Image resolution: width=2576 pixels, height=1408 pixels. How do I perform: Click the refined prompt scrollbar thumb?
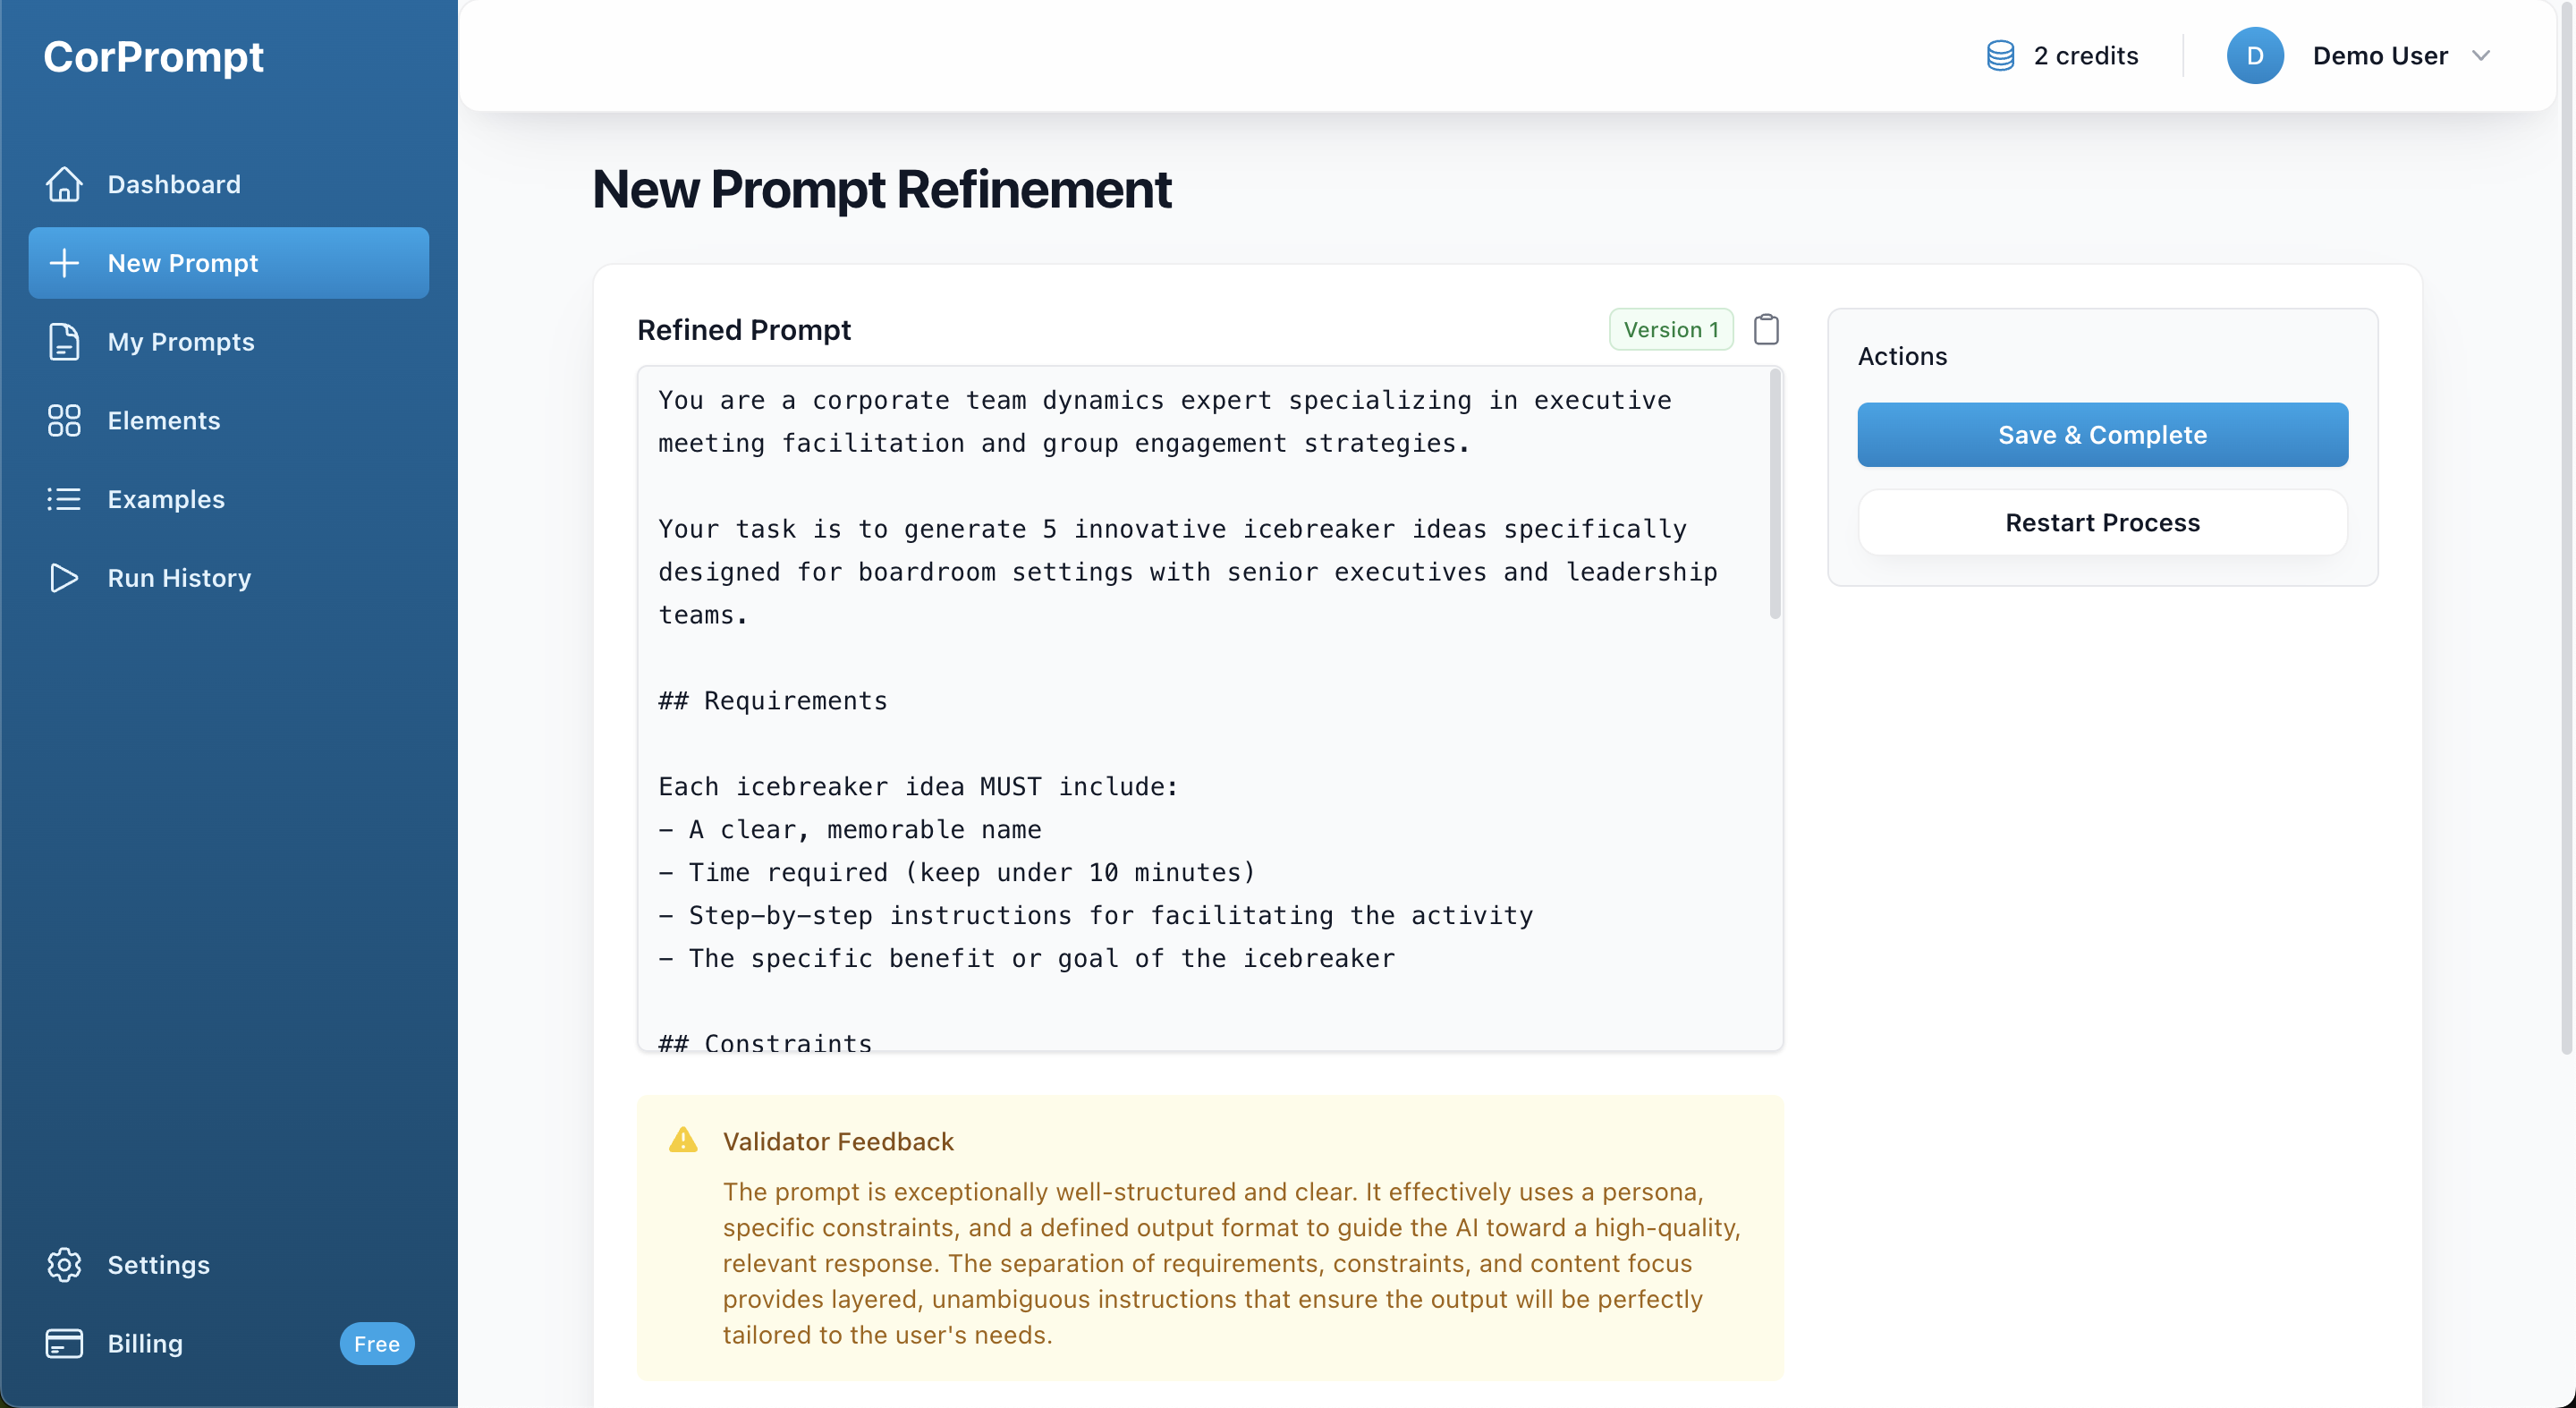(1775, 494)
